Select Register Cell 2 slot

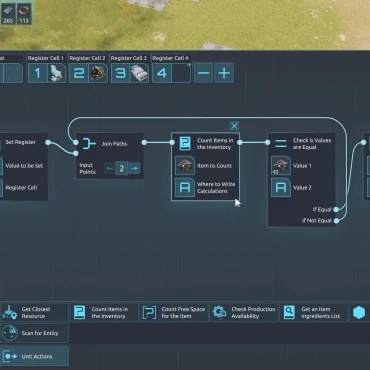point(88,73)
